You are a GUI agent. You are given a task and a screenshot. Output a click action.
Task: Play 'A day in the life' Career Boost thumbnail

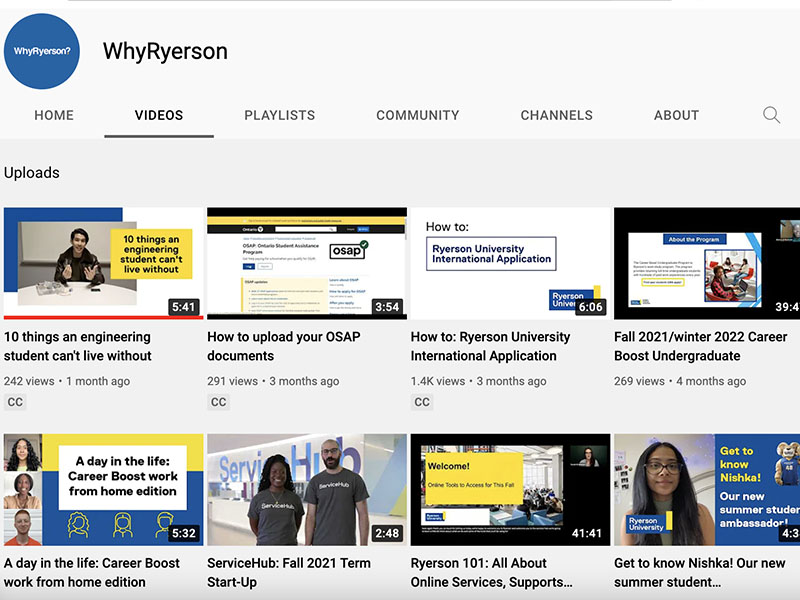(x=103, y=489)
